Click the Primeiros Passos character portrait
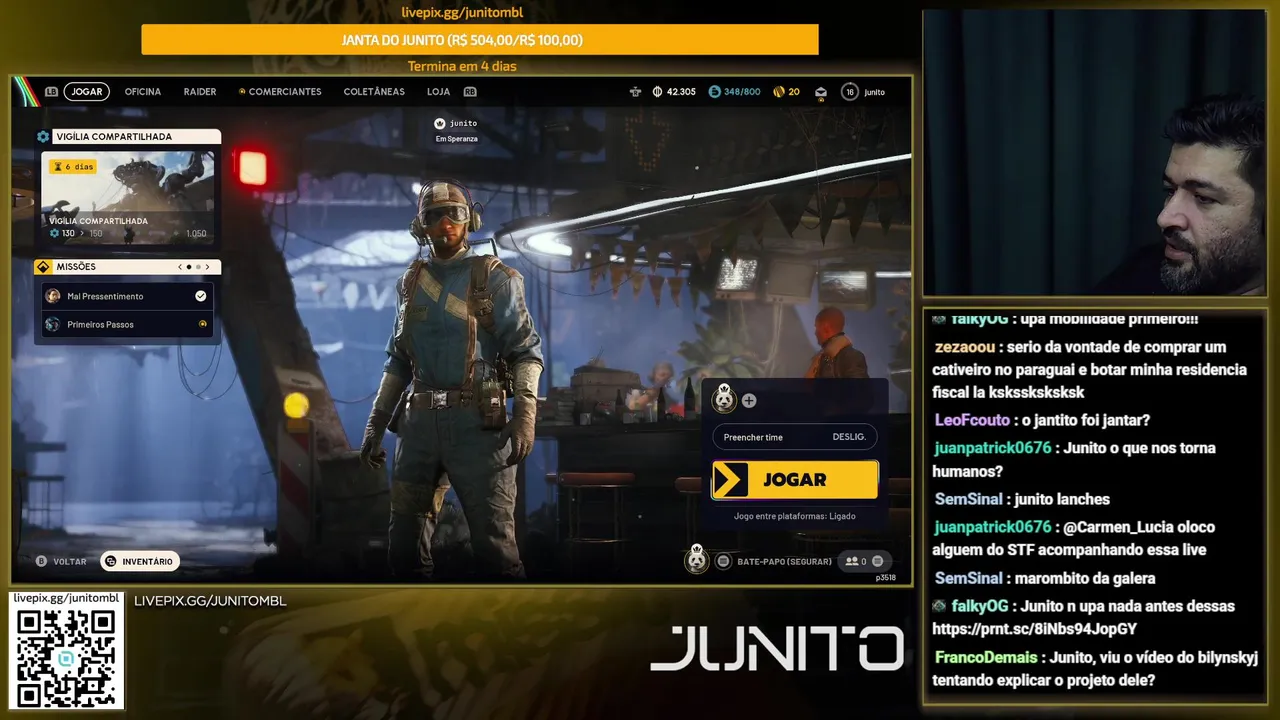 [x=53, y=324]
